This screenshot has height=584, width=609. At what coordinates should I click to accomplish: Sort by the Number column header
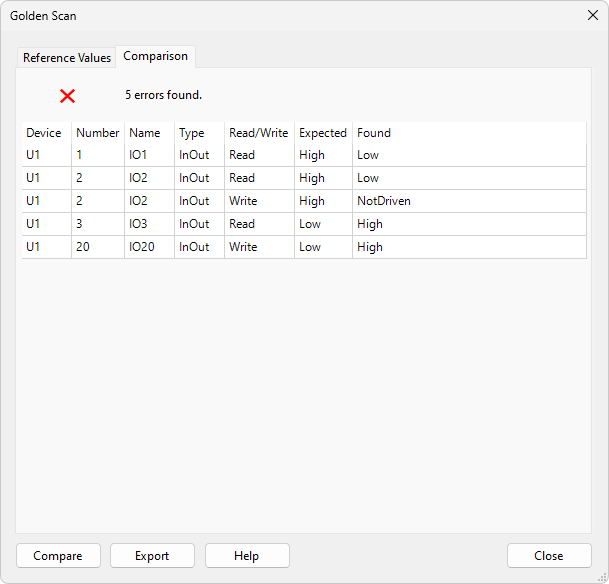pos(97,133)
